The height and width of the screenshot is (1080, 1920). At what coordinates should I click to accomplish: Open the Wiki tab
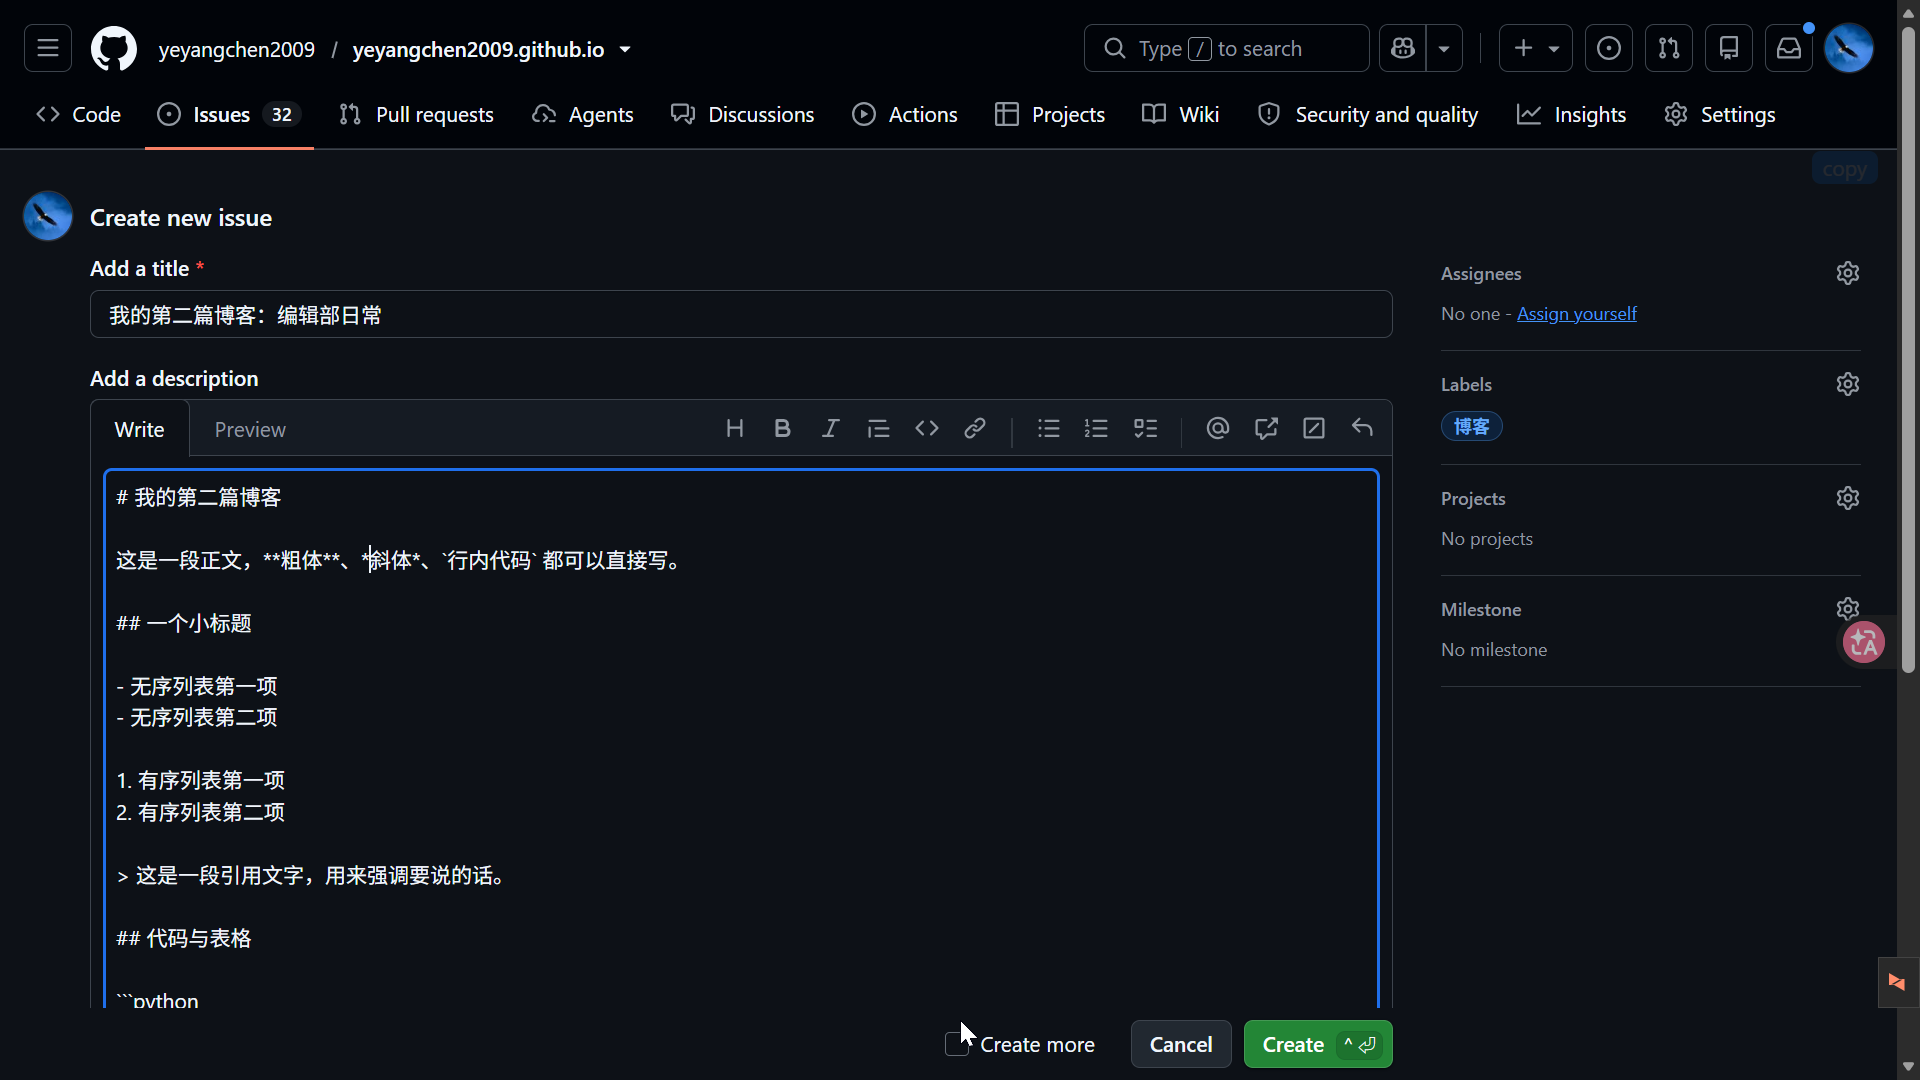(x=1181, y=115)
